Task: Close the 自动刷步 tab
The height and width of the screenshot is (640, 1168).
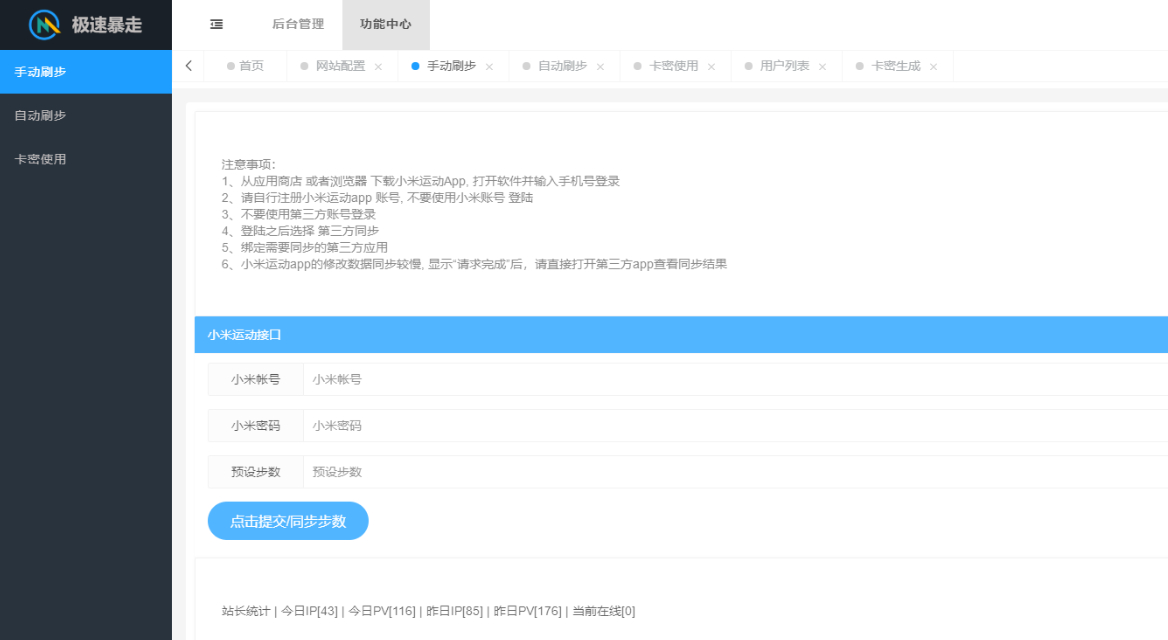Action: pos(600,67)
